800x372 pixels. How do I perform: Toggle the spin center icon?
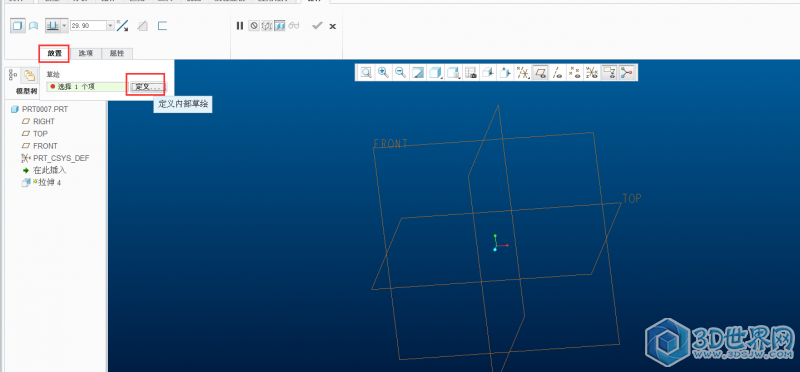tap(627, 72)
